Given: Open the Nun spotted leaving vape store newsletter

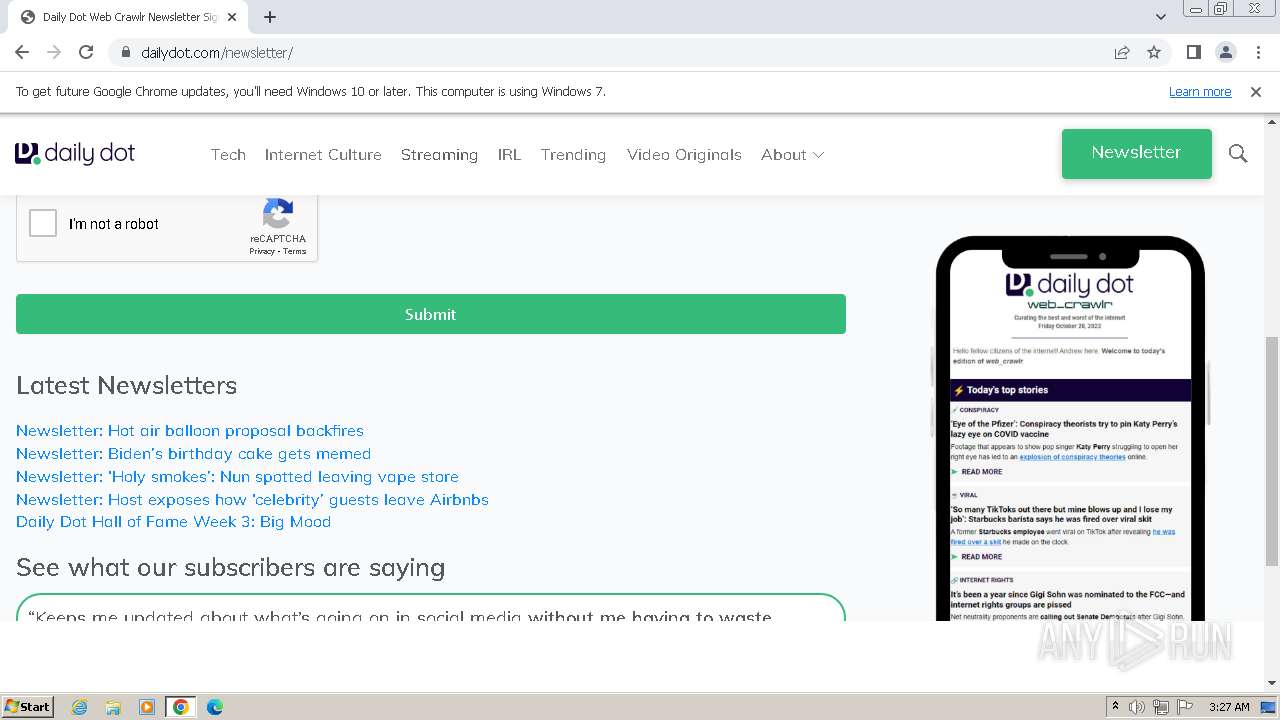Looking at the screenshot, I should [x=237, y=476].
